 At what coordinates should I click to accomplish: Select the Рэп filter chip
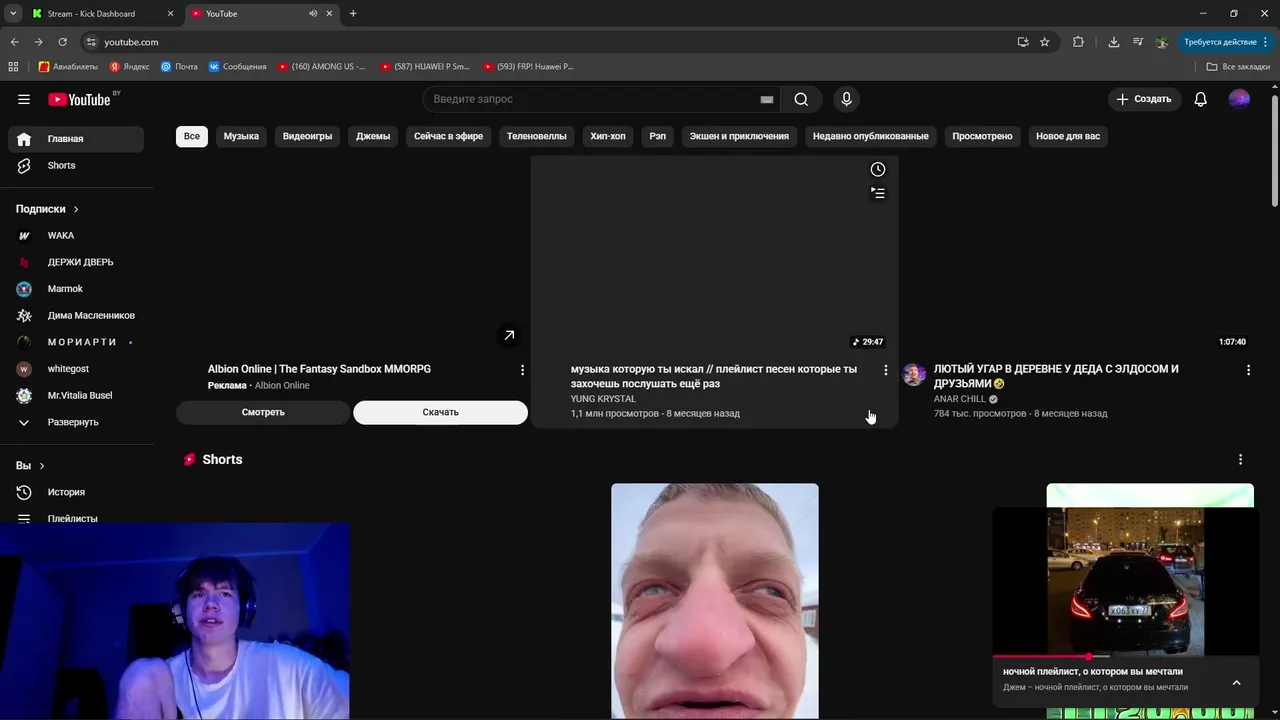tap(657, 136)
